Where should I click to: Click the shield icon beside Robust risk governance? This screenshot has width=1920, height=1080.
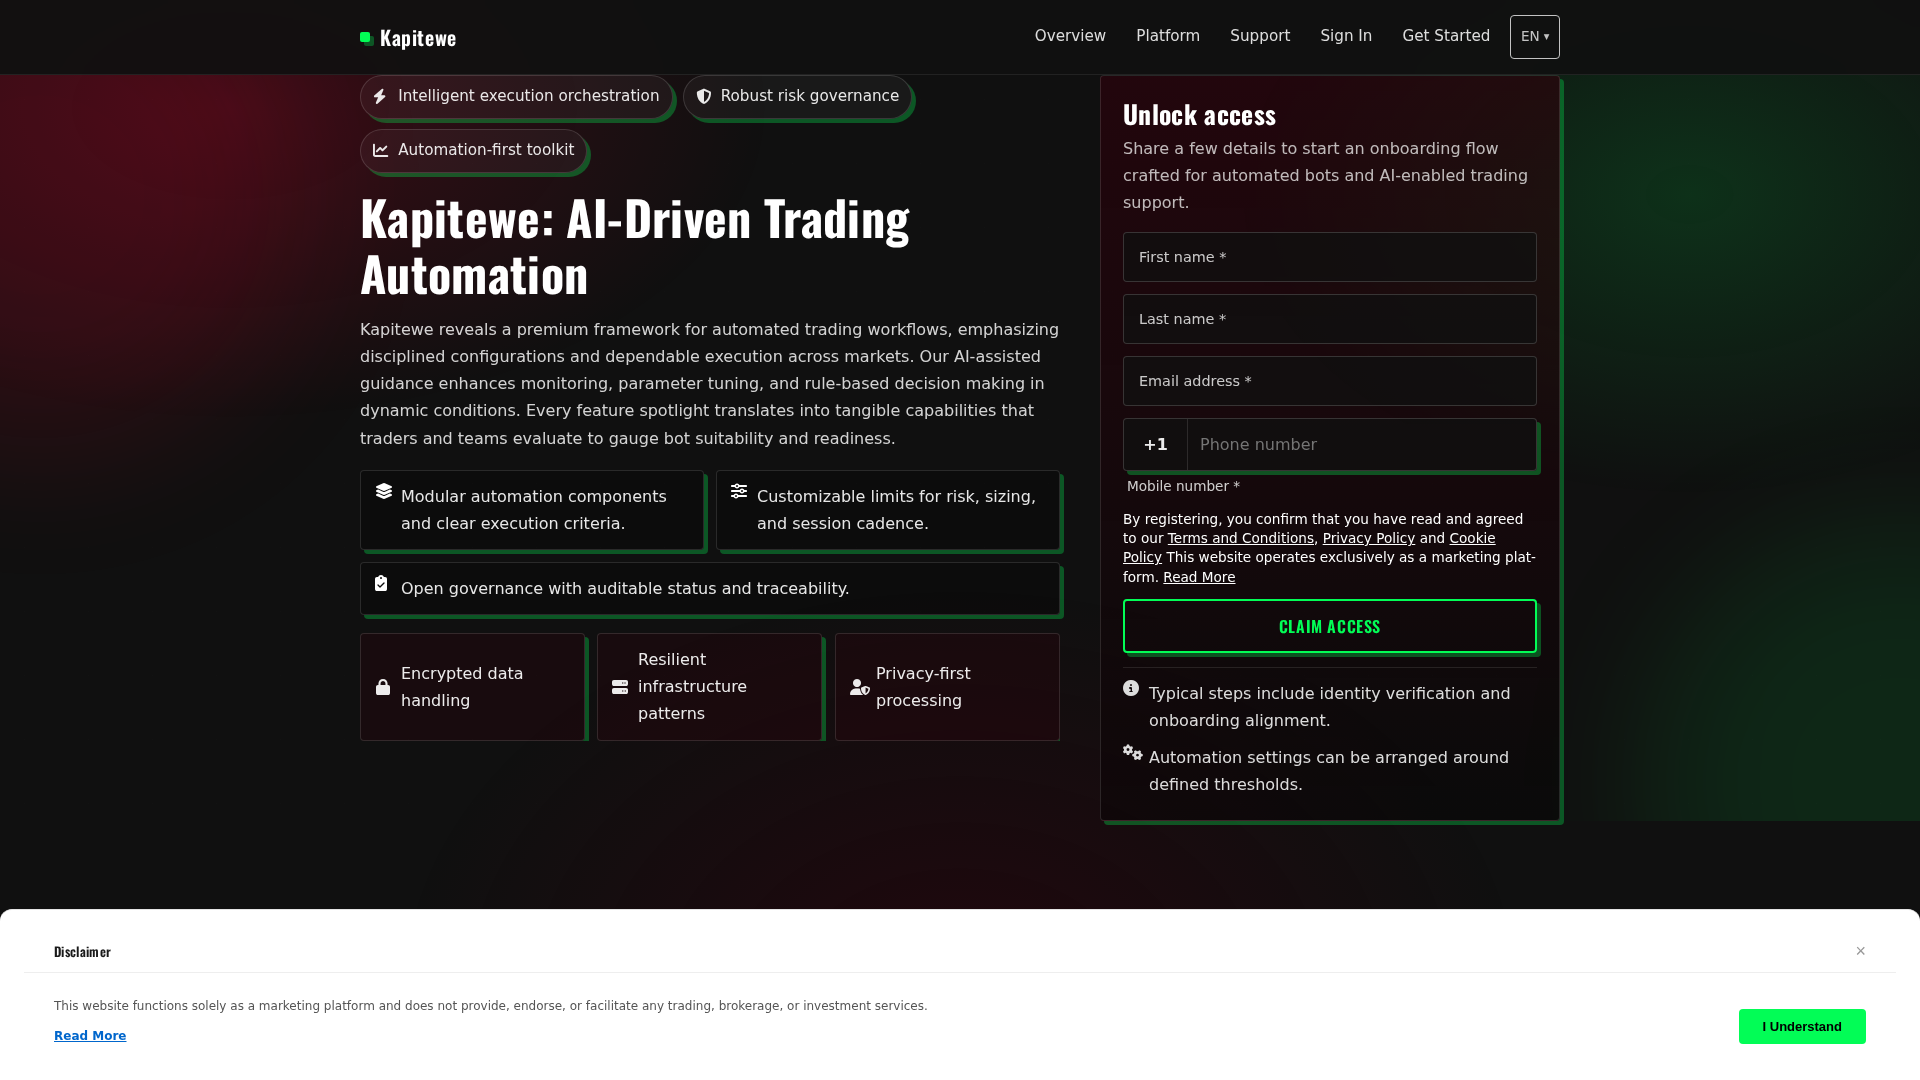704,96
